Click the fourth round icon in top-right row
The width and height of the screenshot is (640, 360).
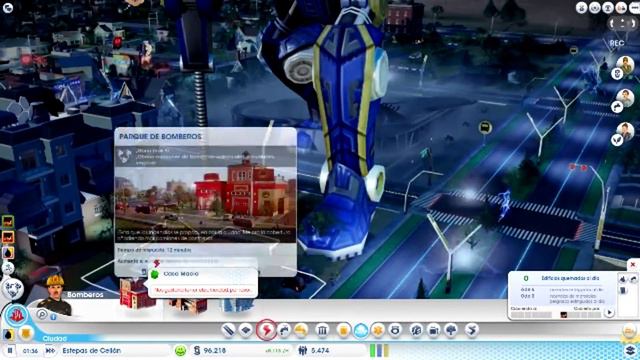(x=621, y=8)
